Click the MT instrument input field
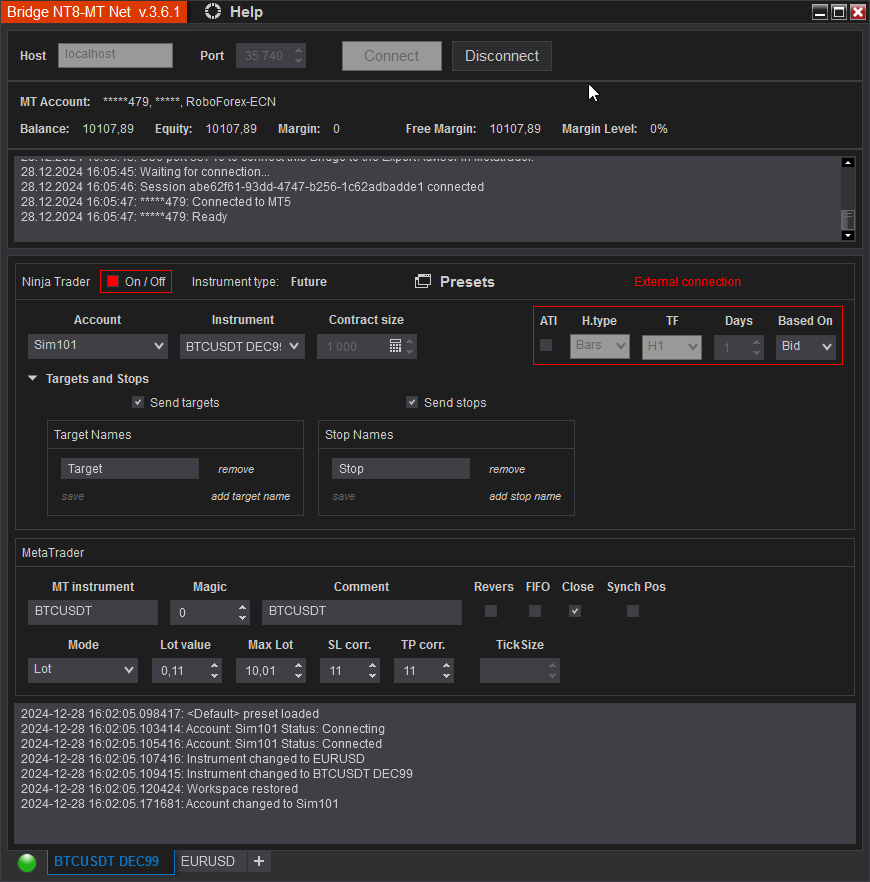Screen dimensions: 870x882 (x=93, y=611)
